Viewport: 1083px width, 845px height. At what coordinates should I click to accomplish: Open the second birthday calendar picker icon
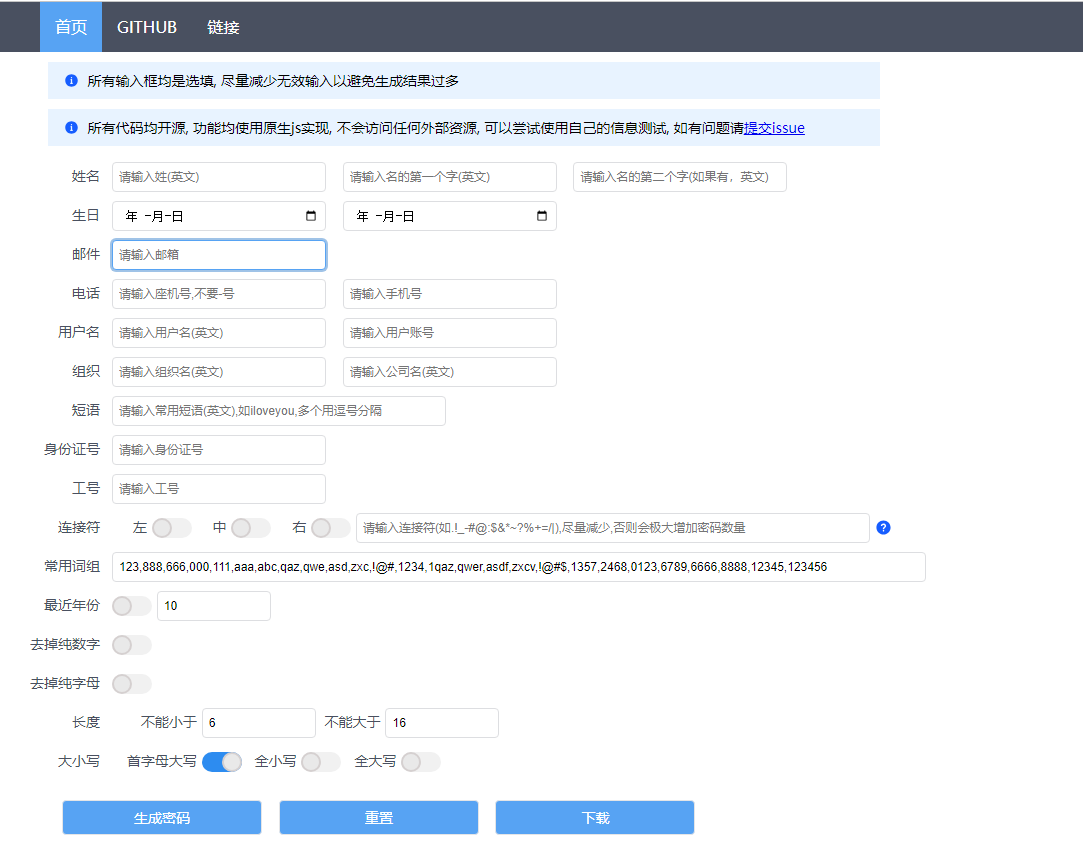pos(542,216)
